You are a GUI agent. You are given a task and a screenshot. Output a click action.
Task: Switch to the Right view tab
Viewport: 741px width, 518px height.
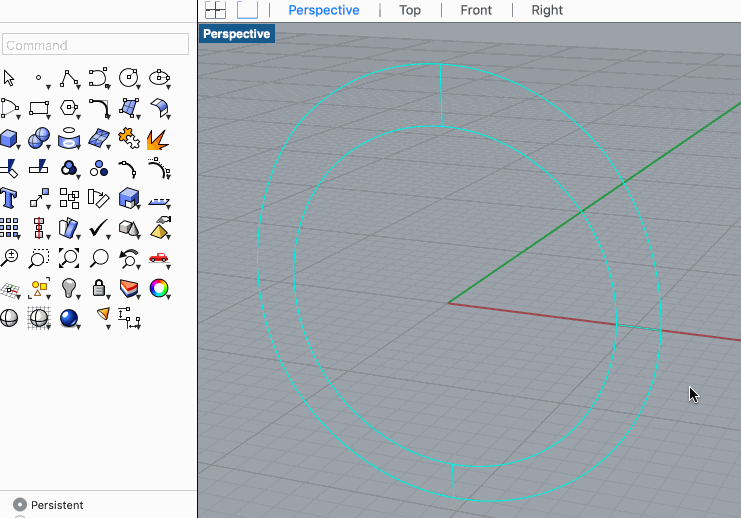[x=547, y=10]
